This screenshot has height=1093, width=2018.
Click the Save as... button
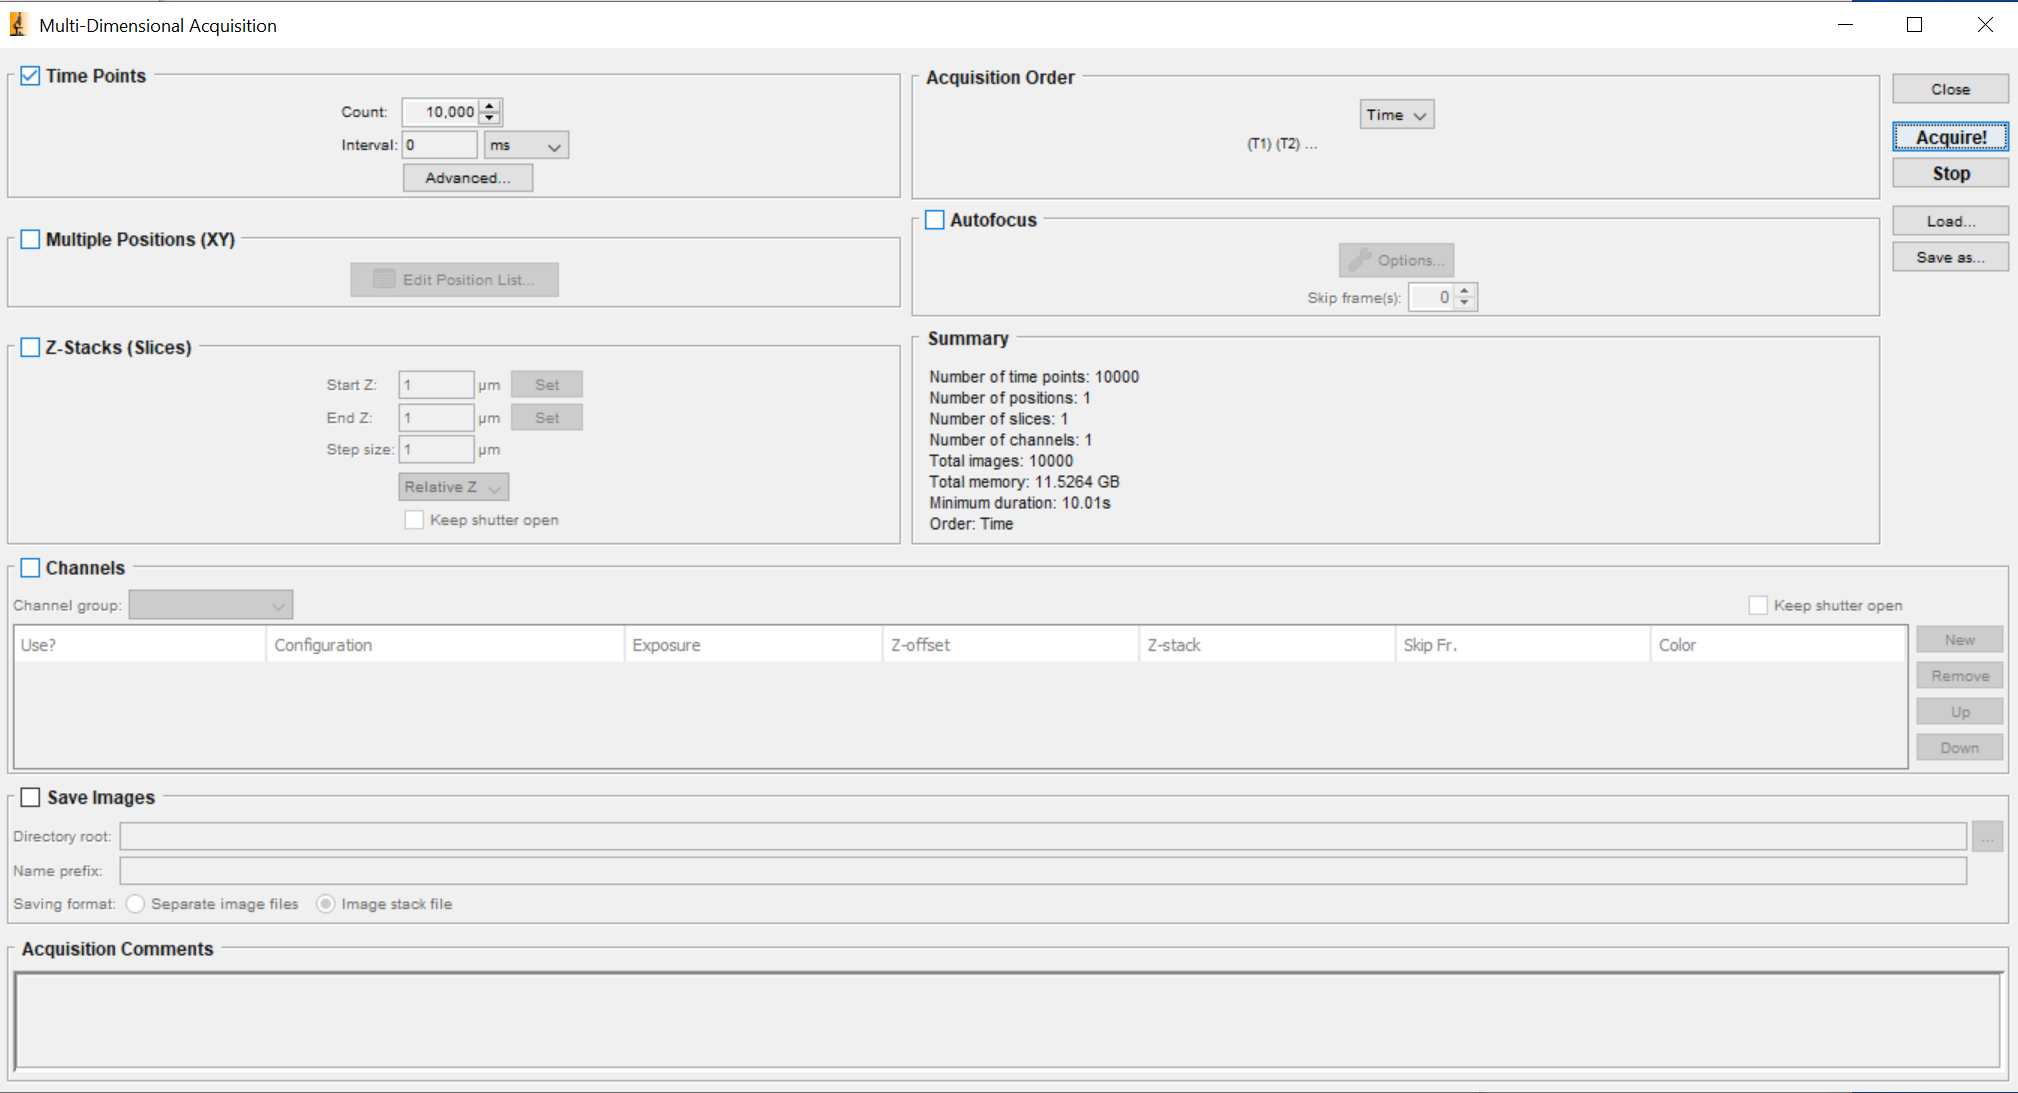click(1949, 257)
